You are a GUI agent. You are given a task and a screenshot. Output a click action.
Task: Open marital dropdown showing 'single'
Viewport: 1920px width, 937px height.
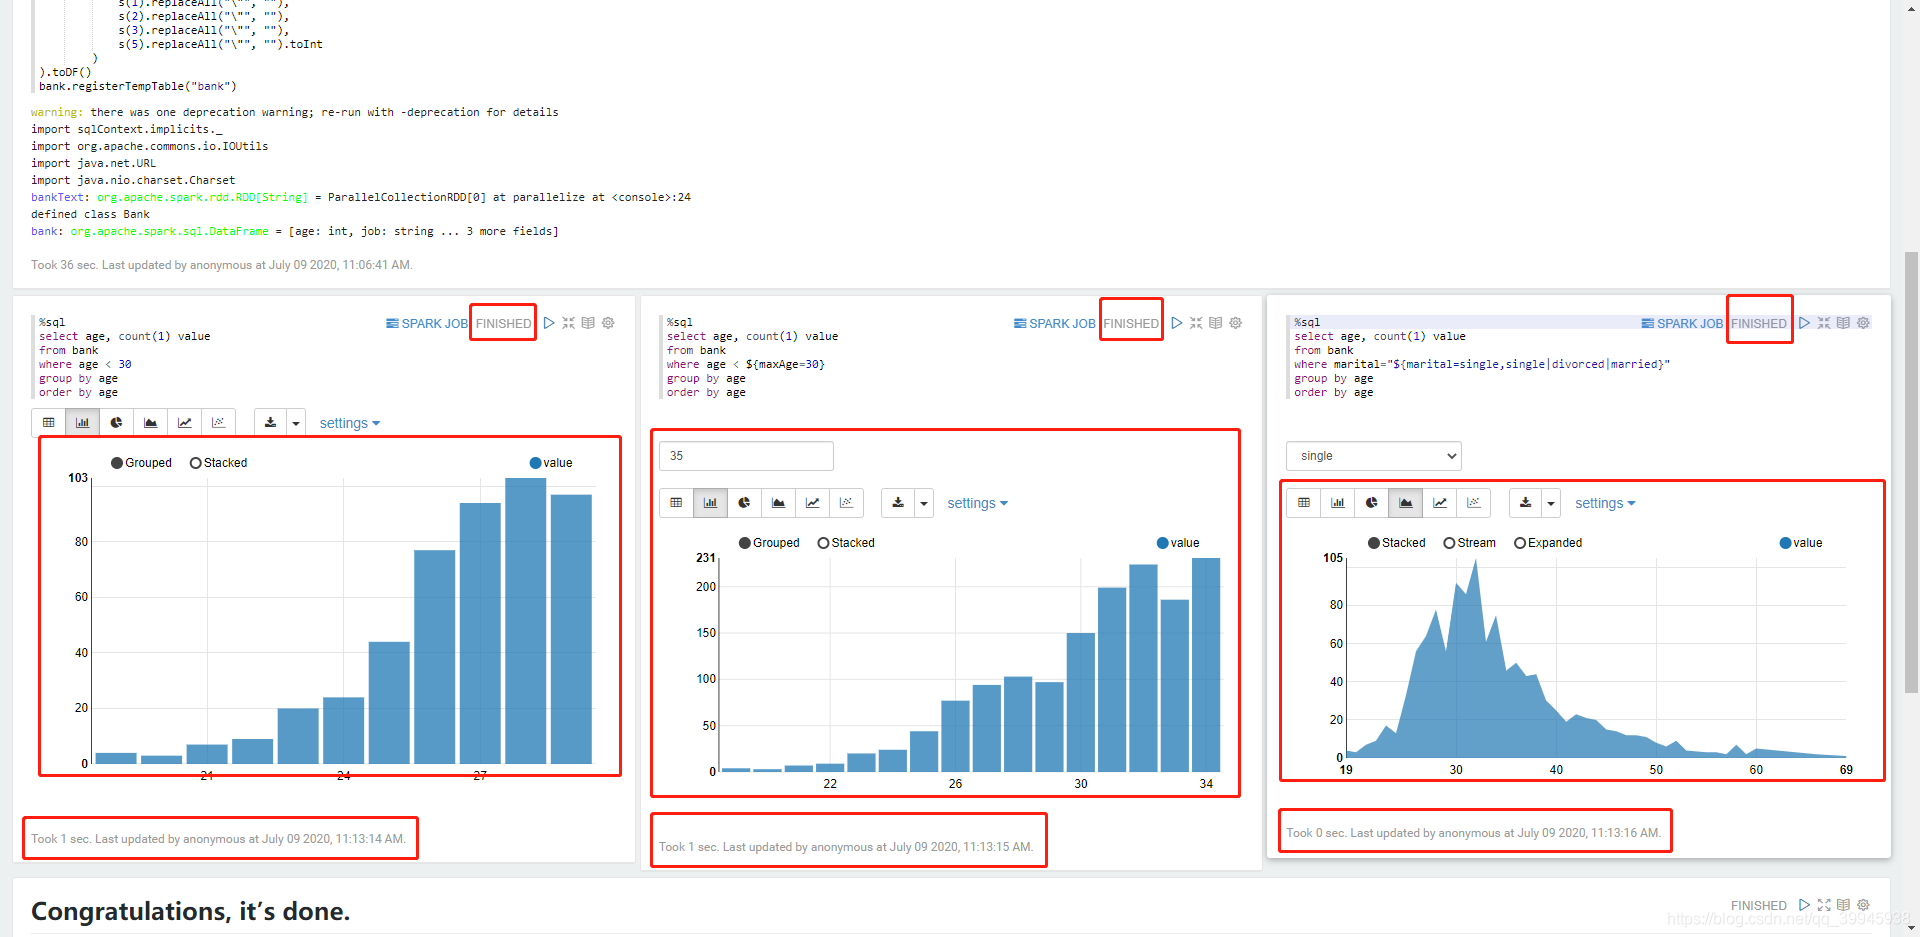pos(1373,456)
